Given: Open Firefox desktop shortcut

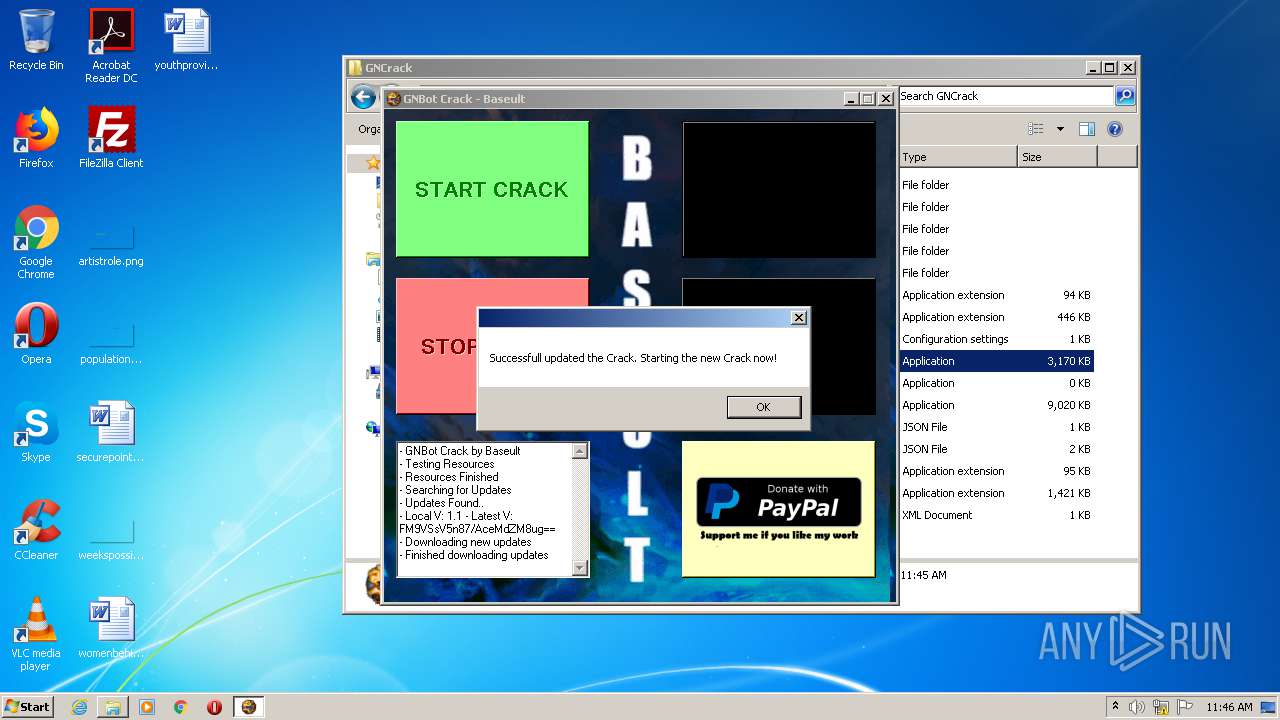Looking at the screenshot, I should [x=36, y=138].
